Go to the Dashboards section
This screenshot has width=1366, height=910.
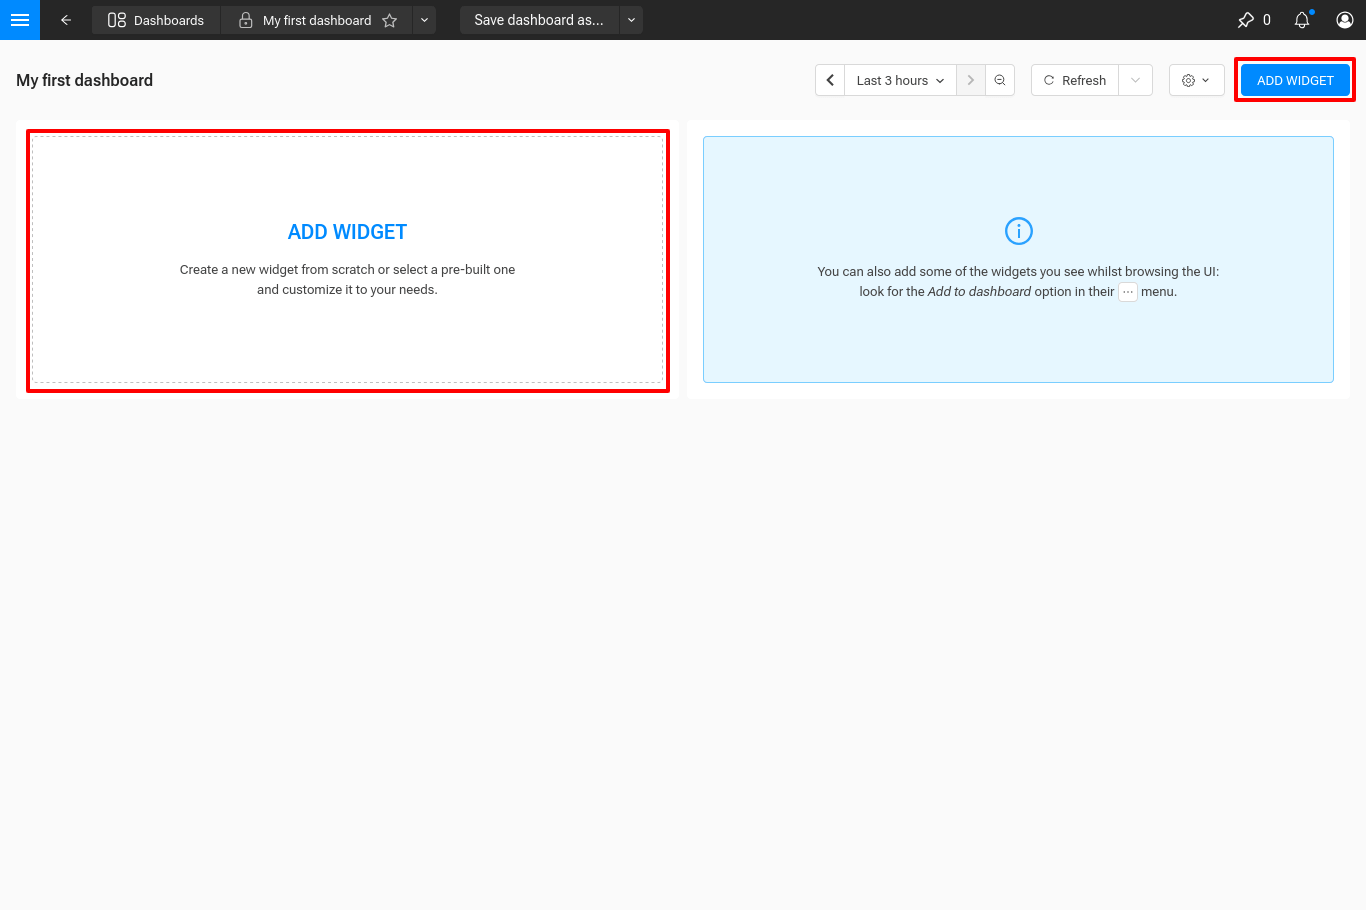tap(156, 19)
